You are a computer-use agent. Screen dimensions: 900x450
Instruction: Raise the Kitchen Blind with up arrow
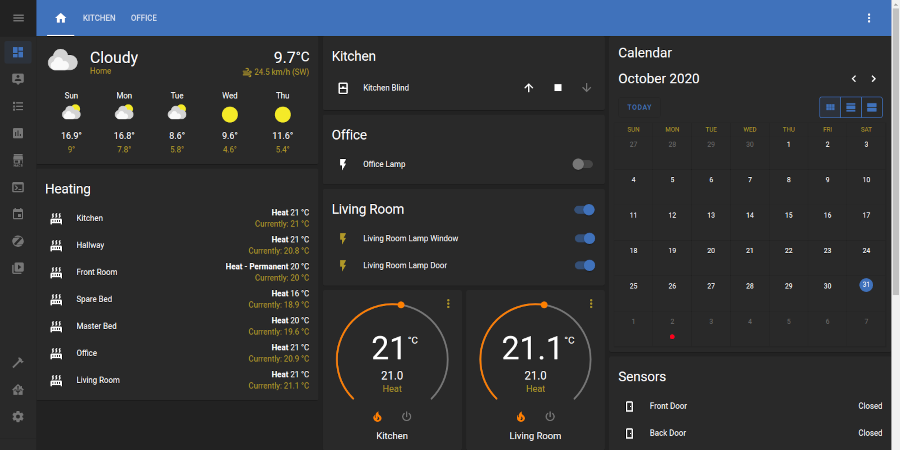click(529, 88)
